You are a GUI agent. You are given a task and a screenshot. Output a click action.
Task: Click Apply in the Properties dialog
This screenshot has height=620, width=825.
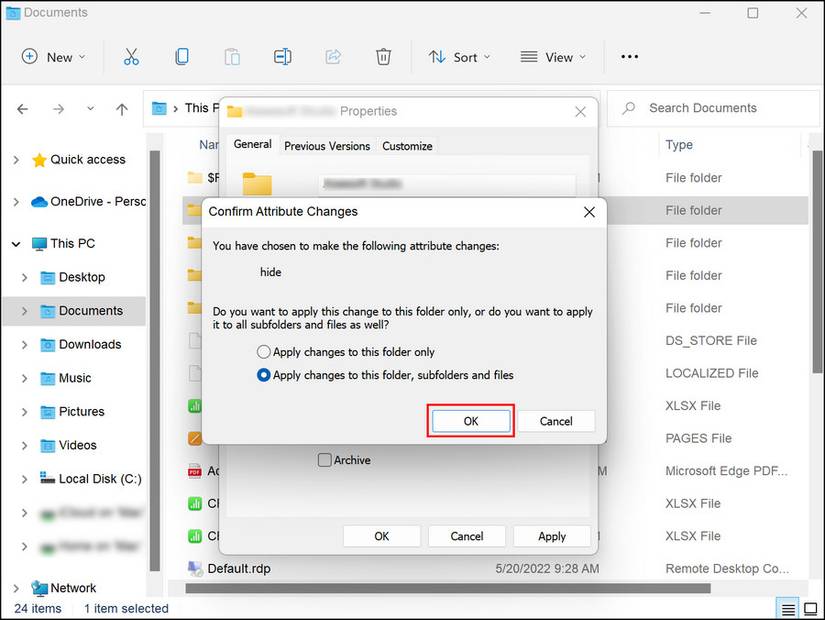[x=551, y=536]
